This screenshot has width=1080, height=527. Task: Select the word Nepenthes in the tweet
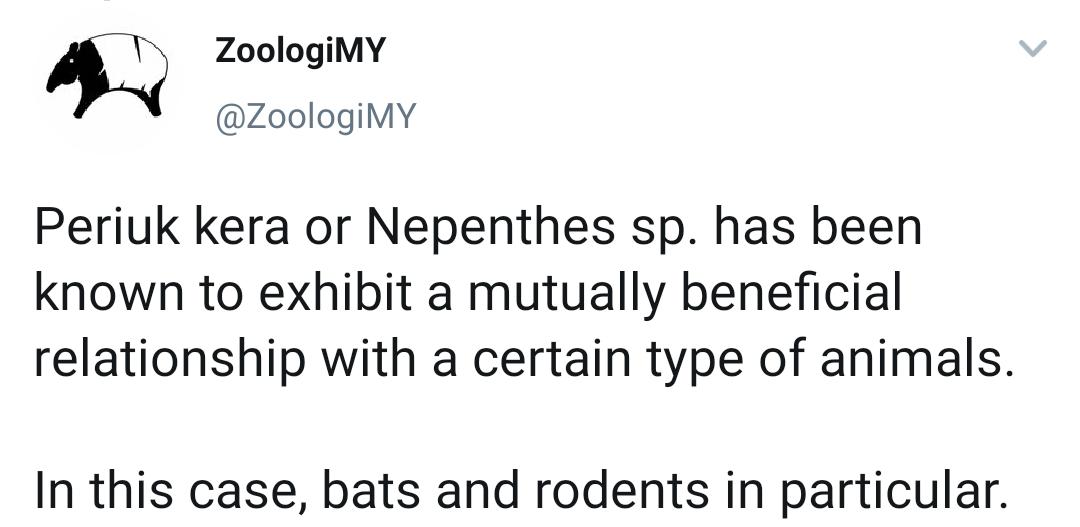(x=490, y=229)
